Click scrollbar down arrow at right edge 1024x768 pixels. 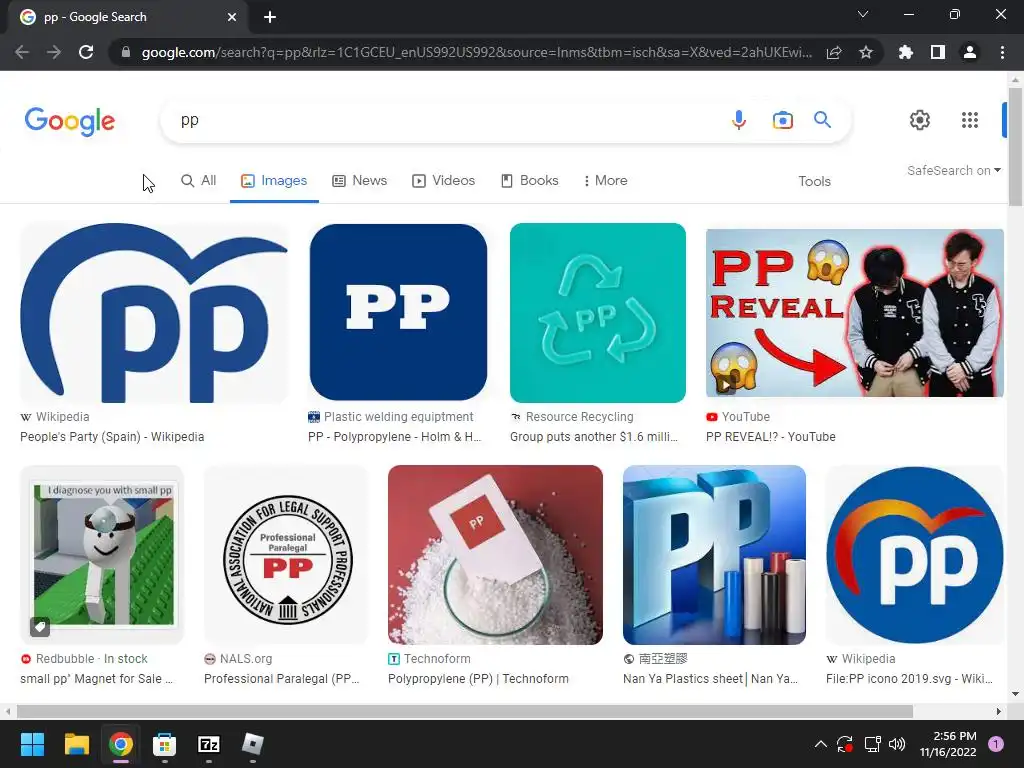click(x=1015, y=694)
